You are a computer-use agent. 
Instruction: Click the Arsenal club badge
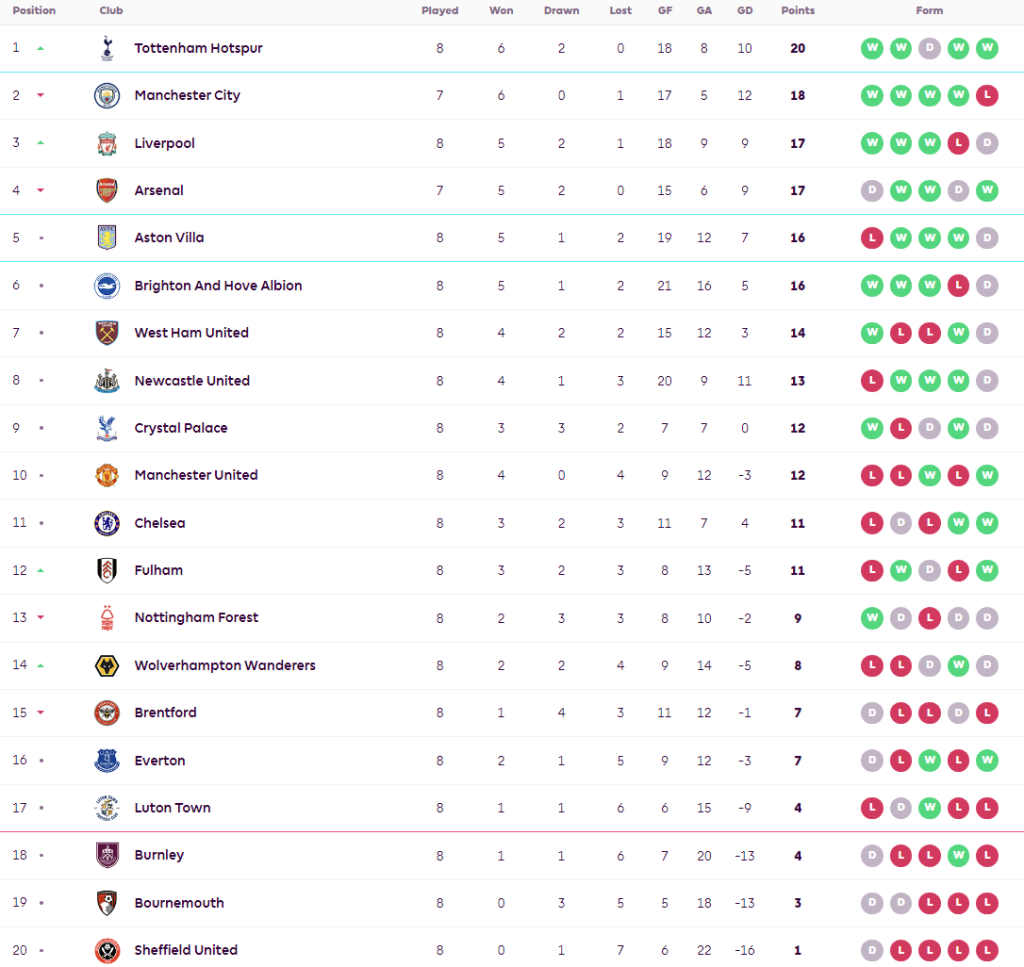tap(107, 191)
